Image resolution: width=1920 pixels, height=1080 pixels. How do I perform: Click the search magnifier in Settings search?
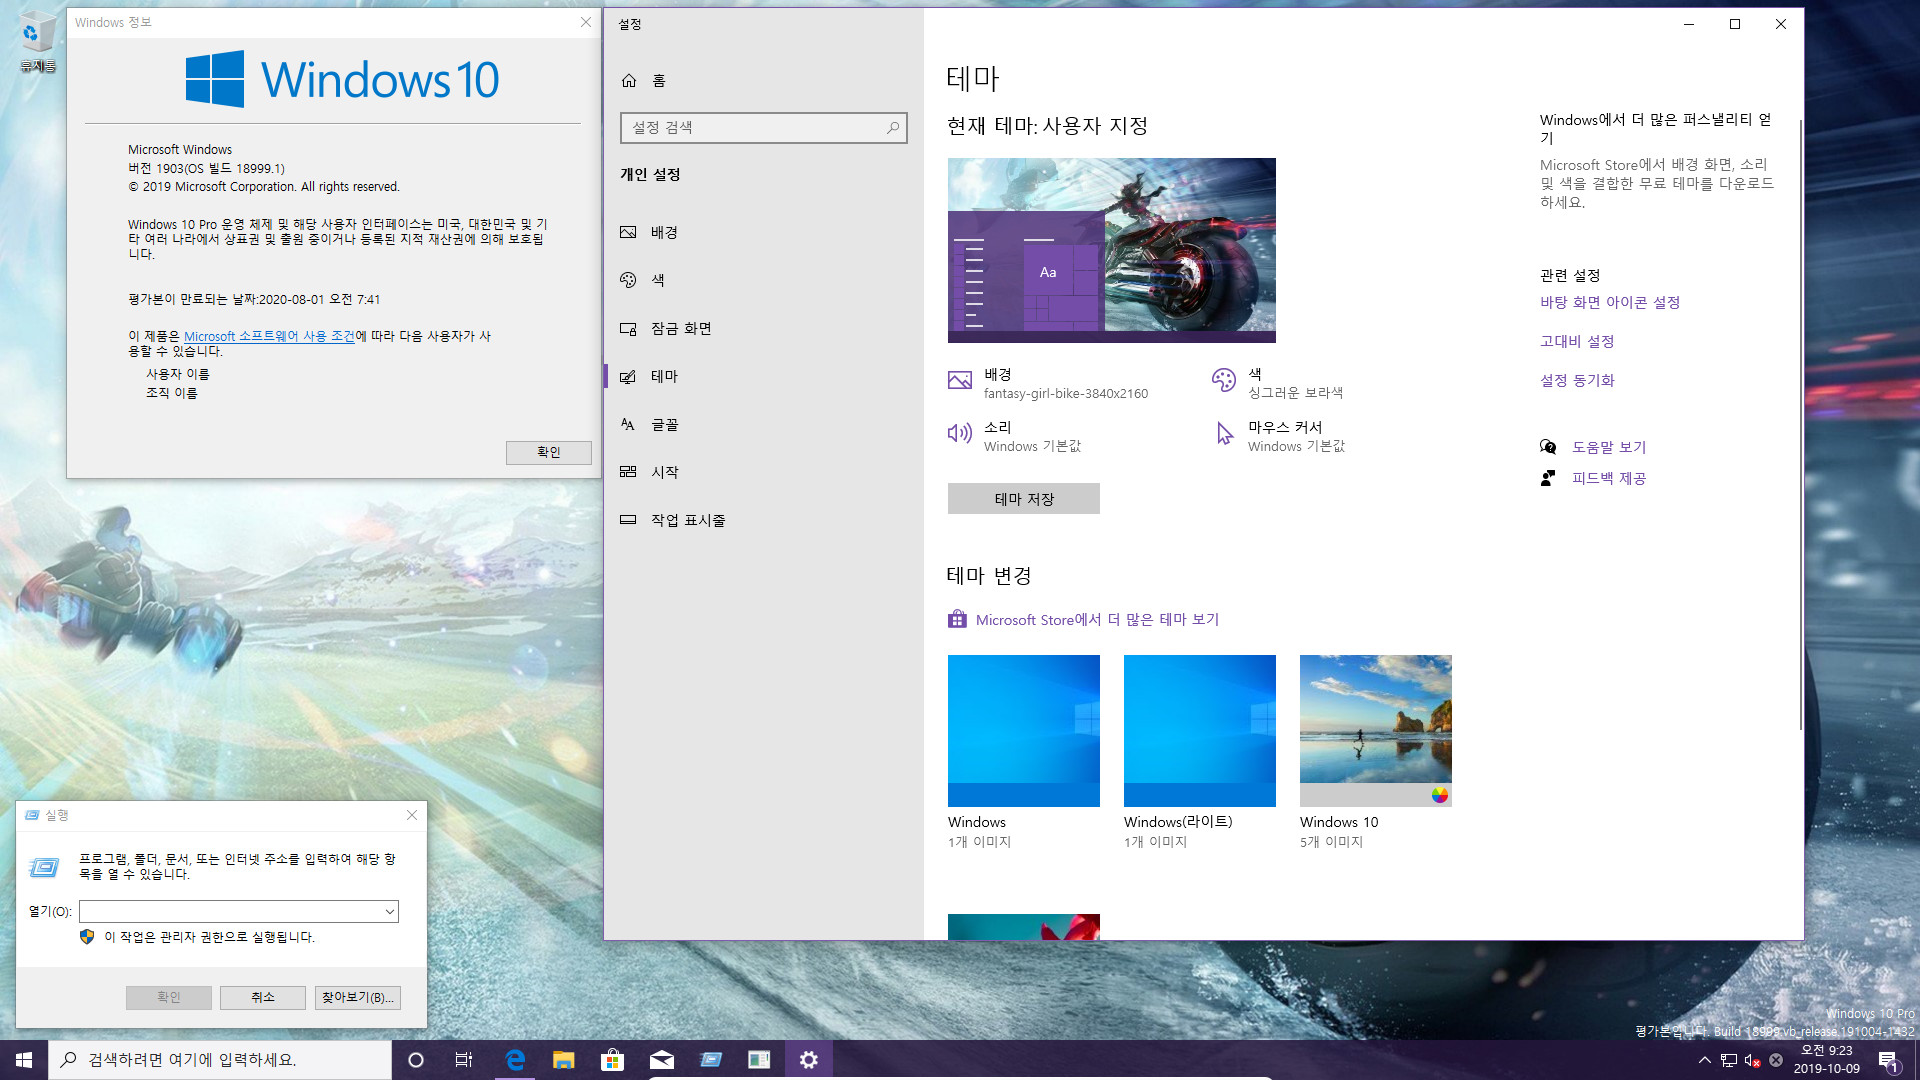892,127
